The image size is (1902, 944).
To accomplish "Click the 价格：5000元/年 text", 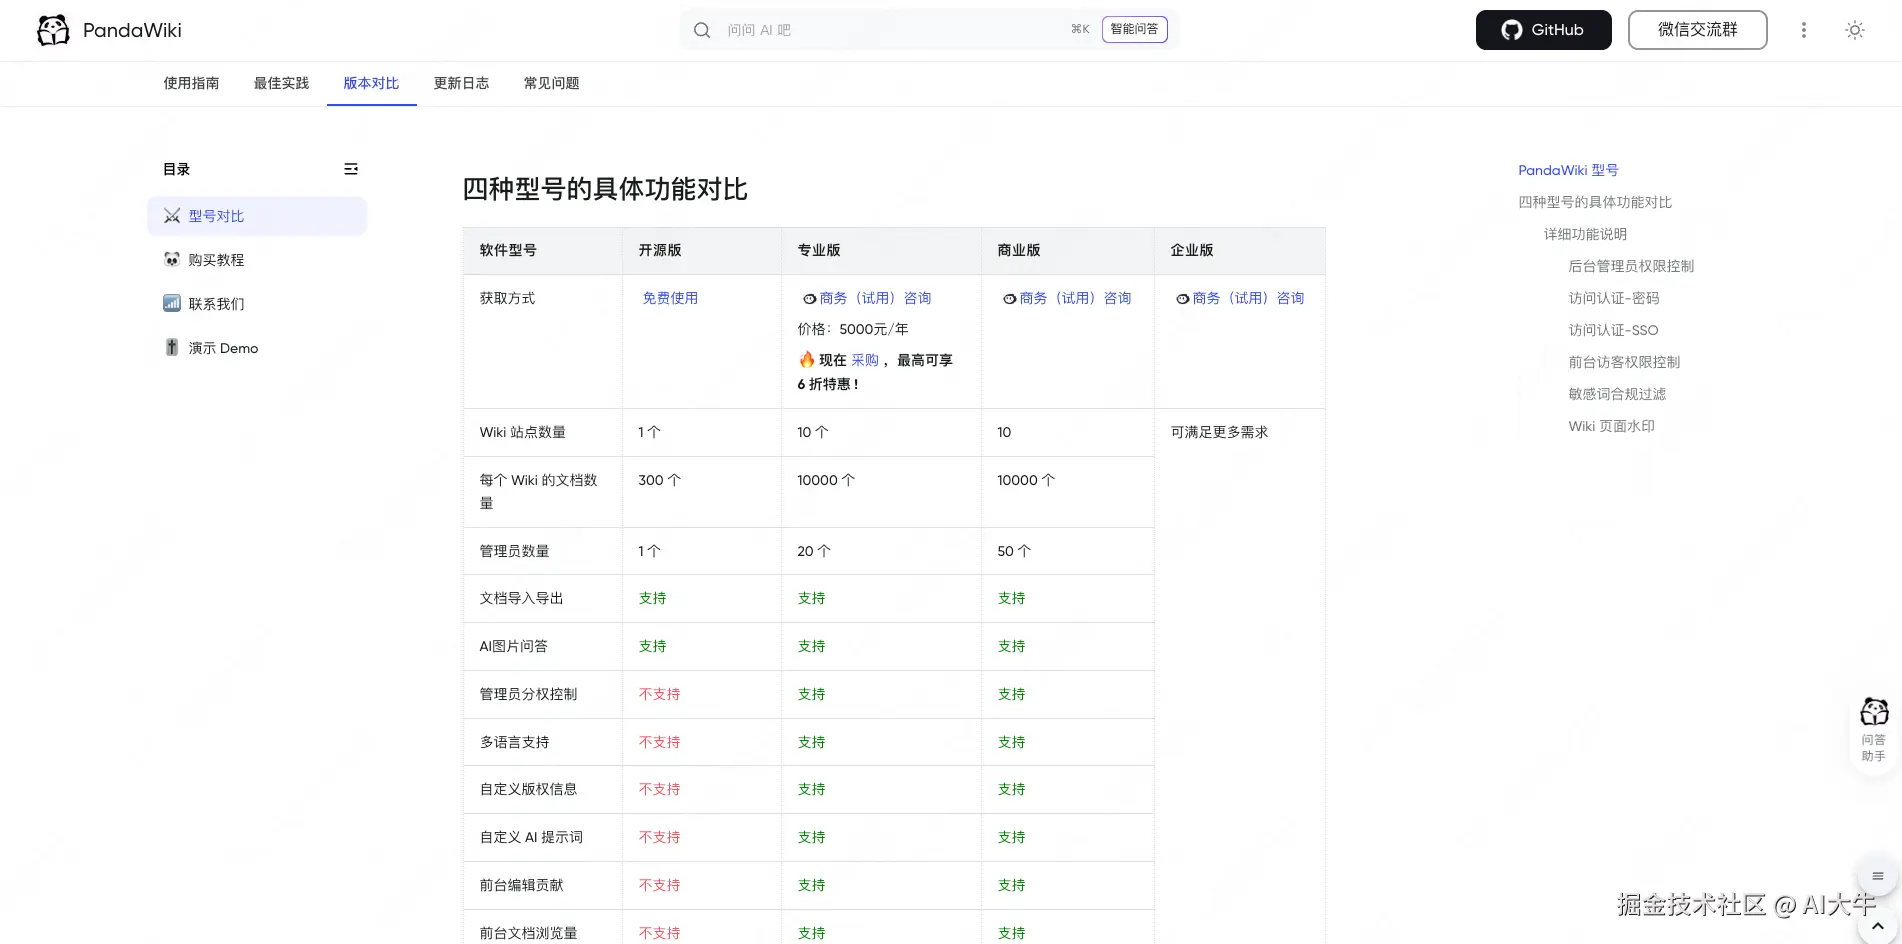I will [853, 329].
